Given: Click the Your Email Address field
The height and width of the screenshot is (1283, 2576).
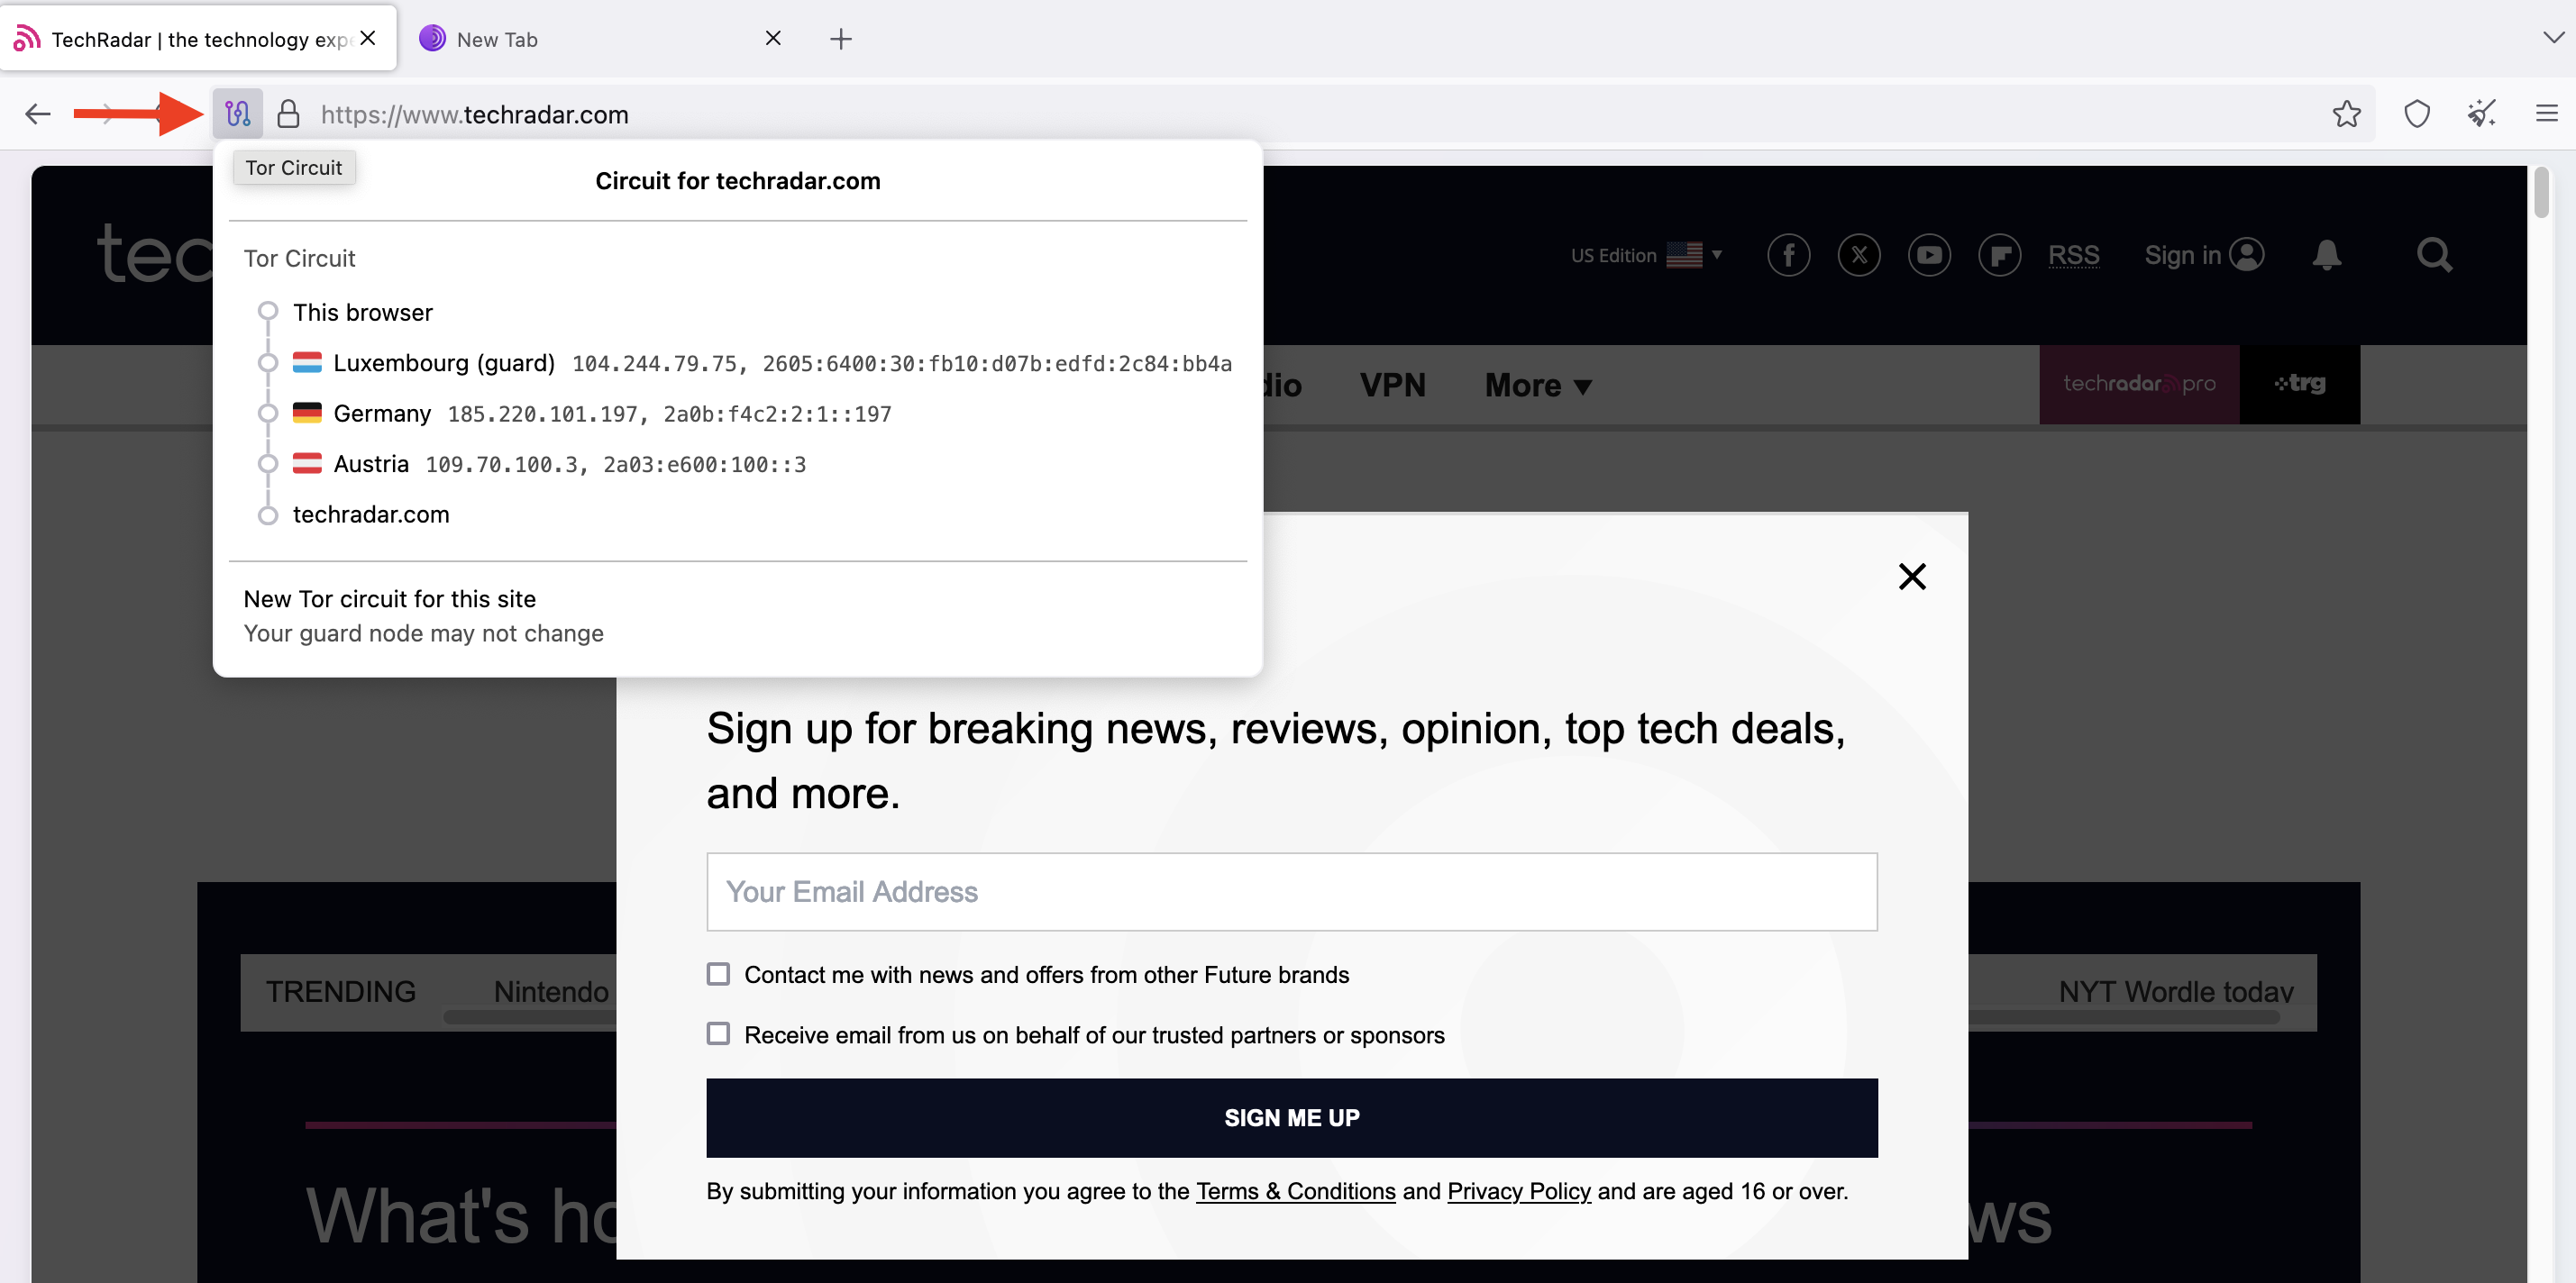Looking at the screenshot, I should coord(1291,891).
